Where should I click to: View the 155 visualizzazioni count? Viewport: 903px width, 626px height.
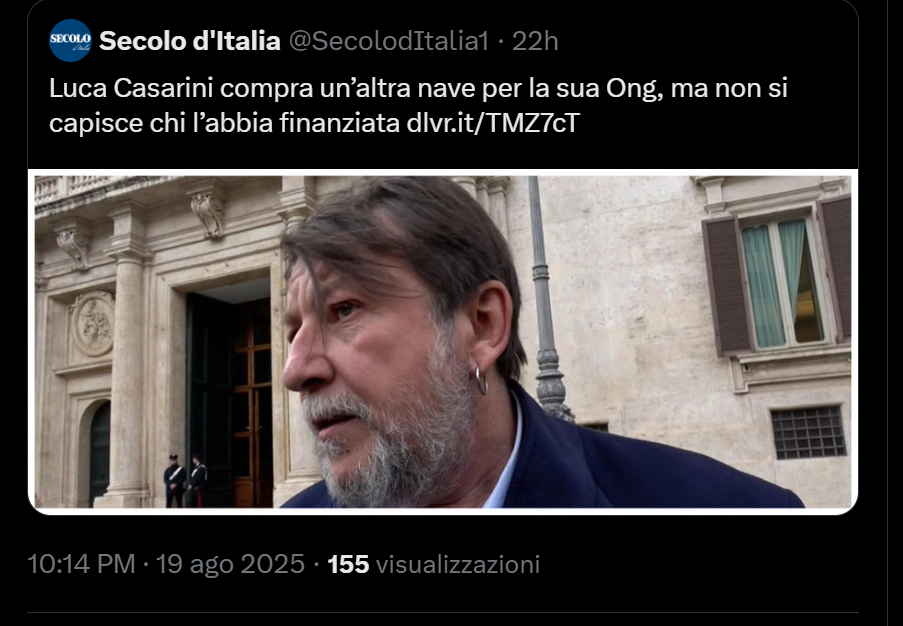(x=434, y=564)
